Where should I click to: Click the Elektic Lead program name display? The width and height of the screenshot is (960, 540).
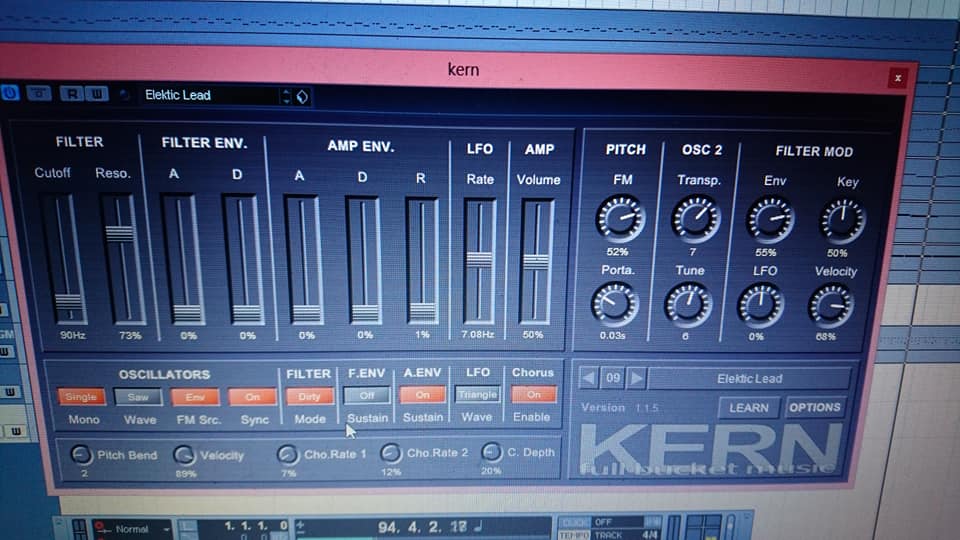point(749,378)
